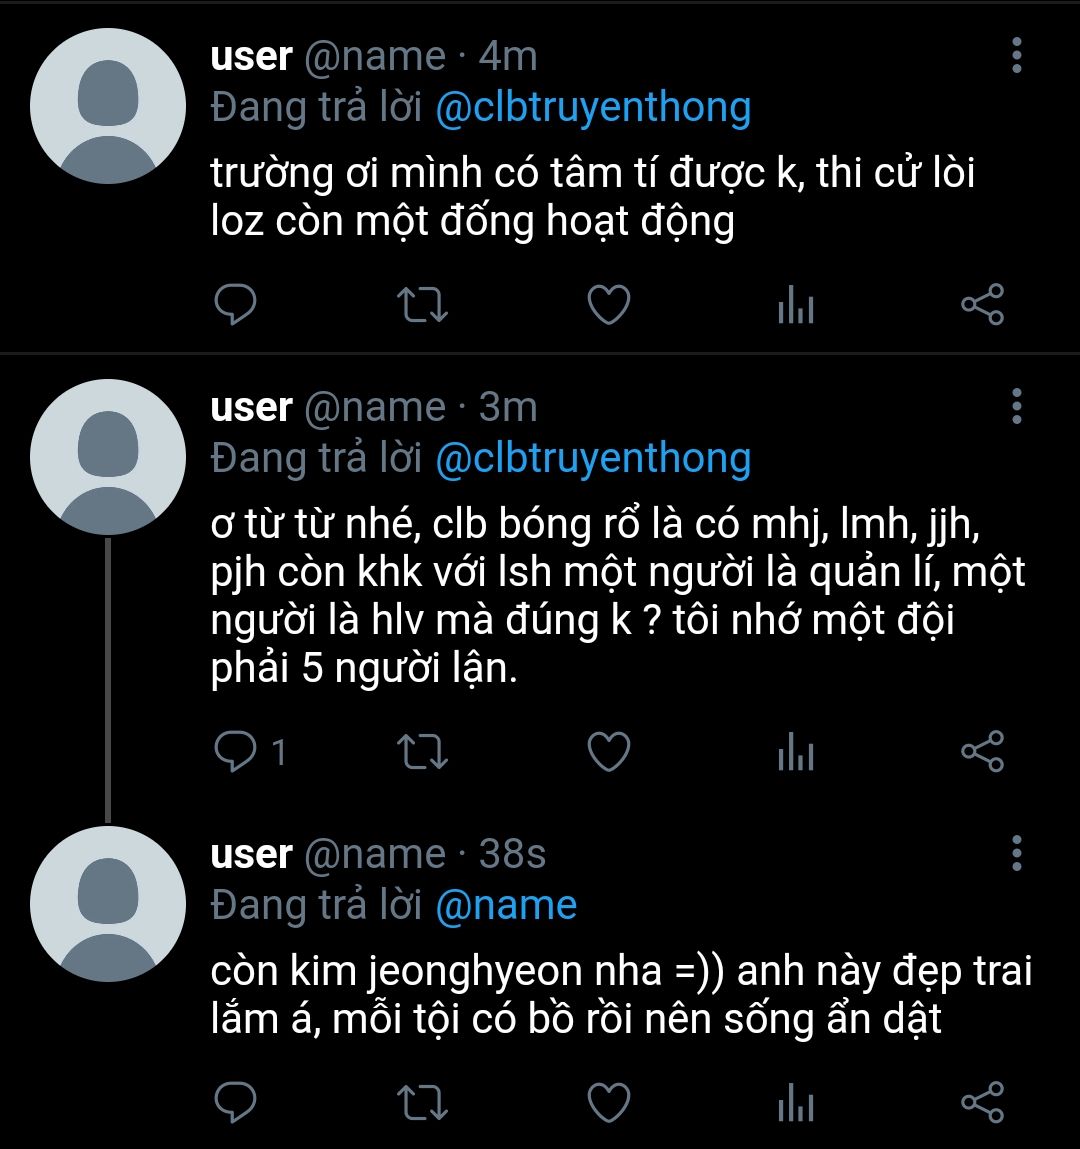View analytics of the 3m-old tweet
1080x1149 pixels.
tap(795, 753)
